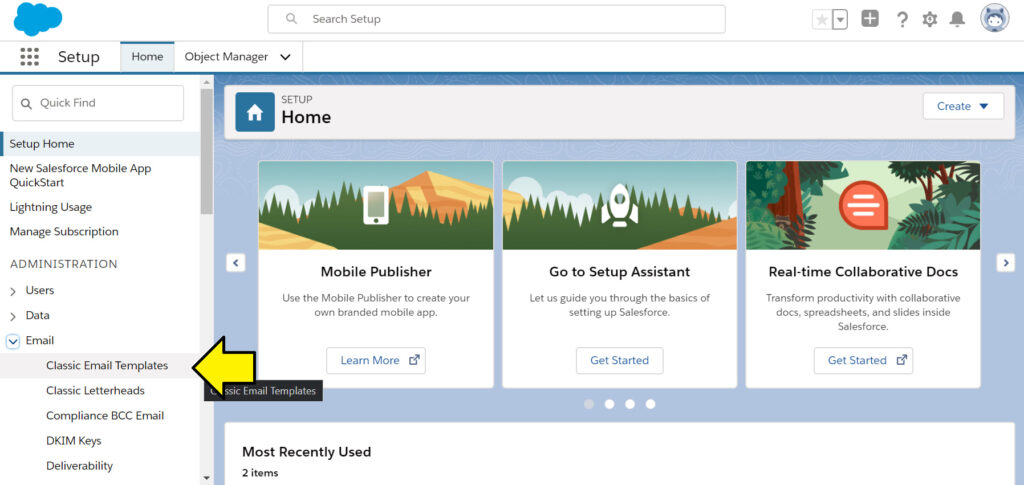Open the Create dropdown button
Screen dimensions: 1024x485
963,106
